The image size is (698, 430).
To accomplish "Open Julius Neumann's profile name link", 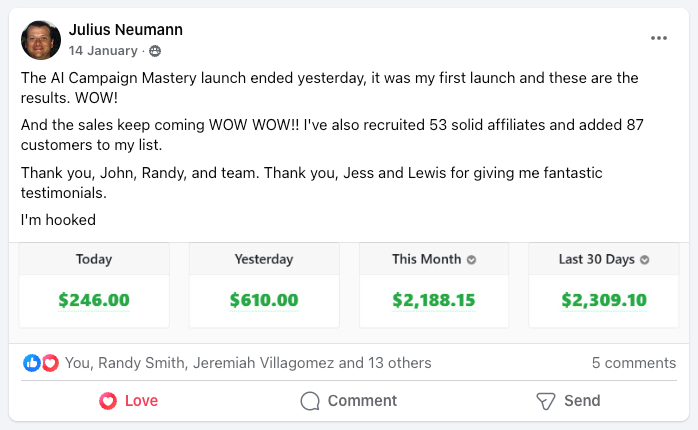I will [x=126, y=29].
